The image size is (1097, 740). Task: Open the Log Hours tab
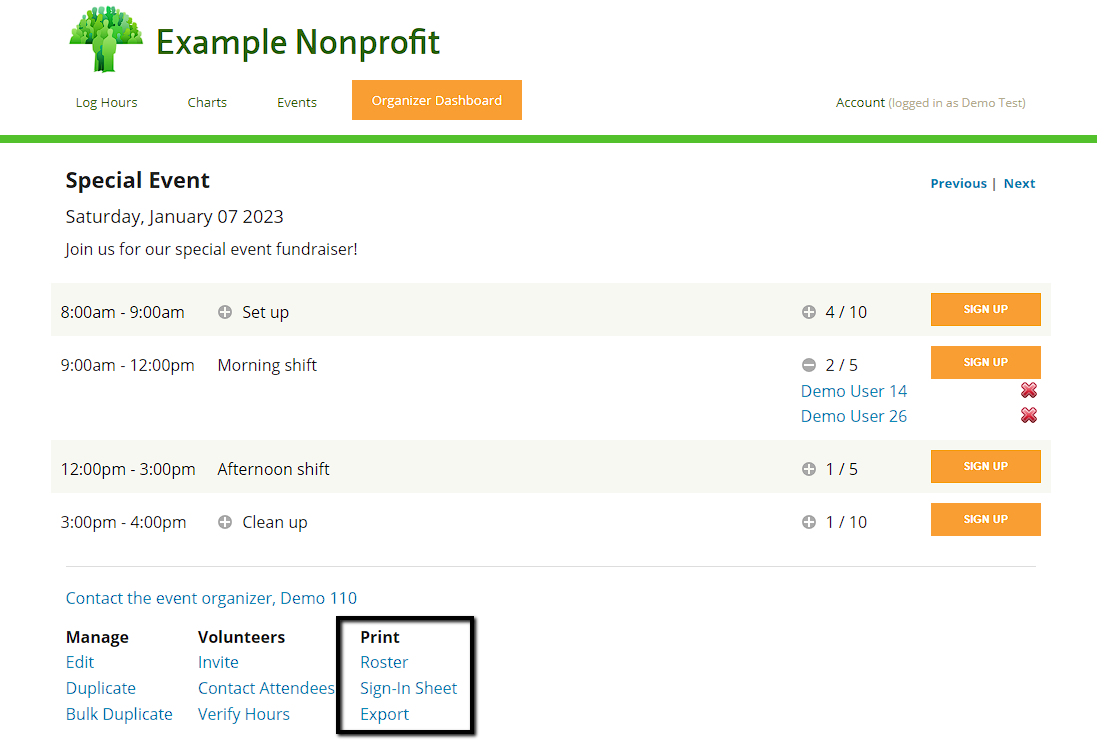coord(106,102)
